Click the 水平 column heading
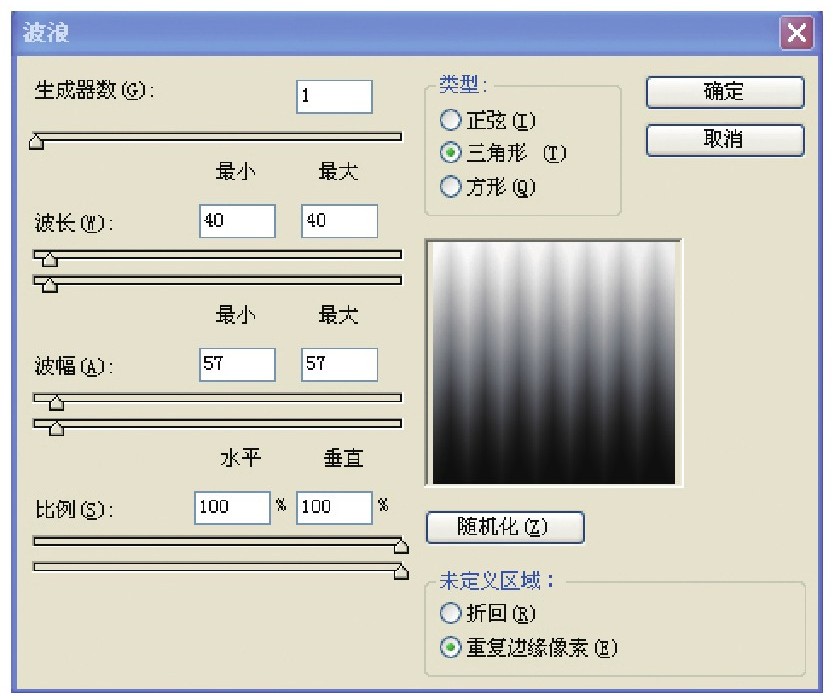Screen dimensions: 833x700 click(x=241, y=458)
